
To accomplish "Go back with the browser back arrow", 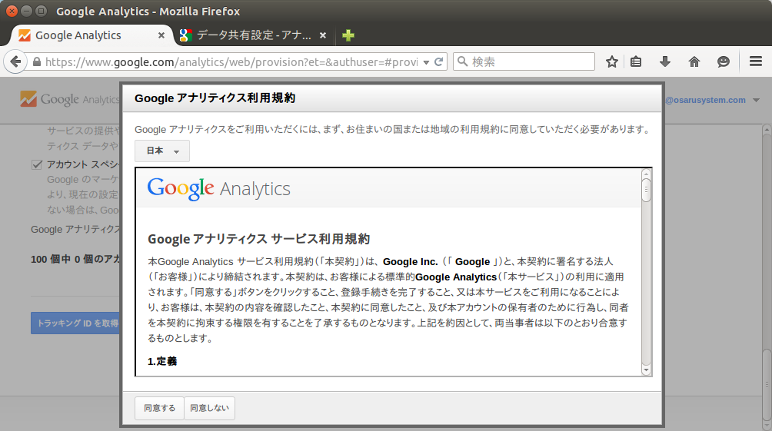I will tap(15, 62).
